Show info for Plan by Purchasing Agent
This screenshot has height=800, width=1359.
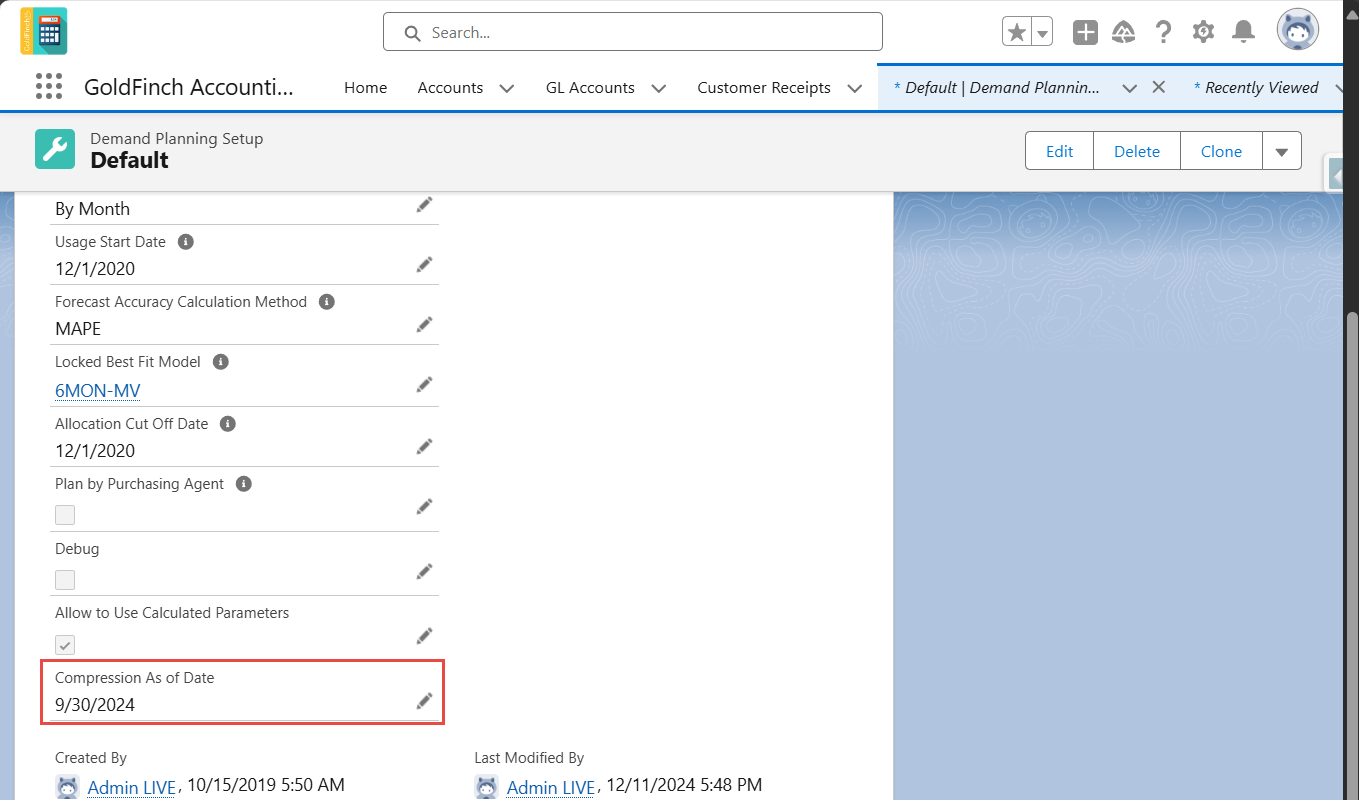pos(244,483)
